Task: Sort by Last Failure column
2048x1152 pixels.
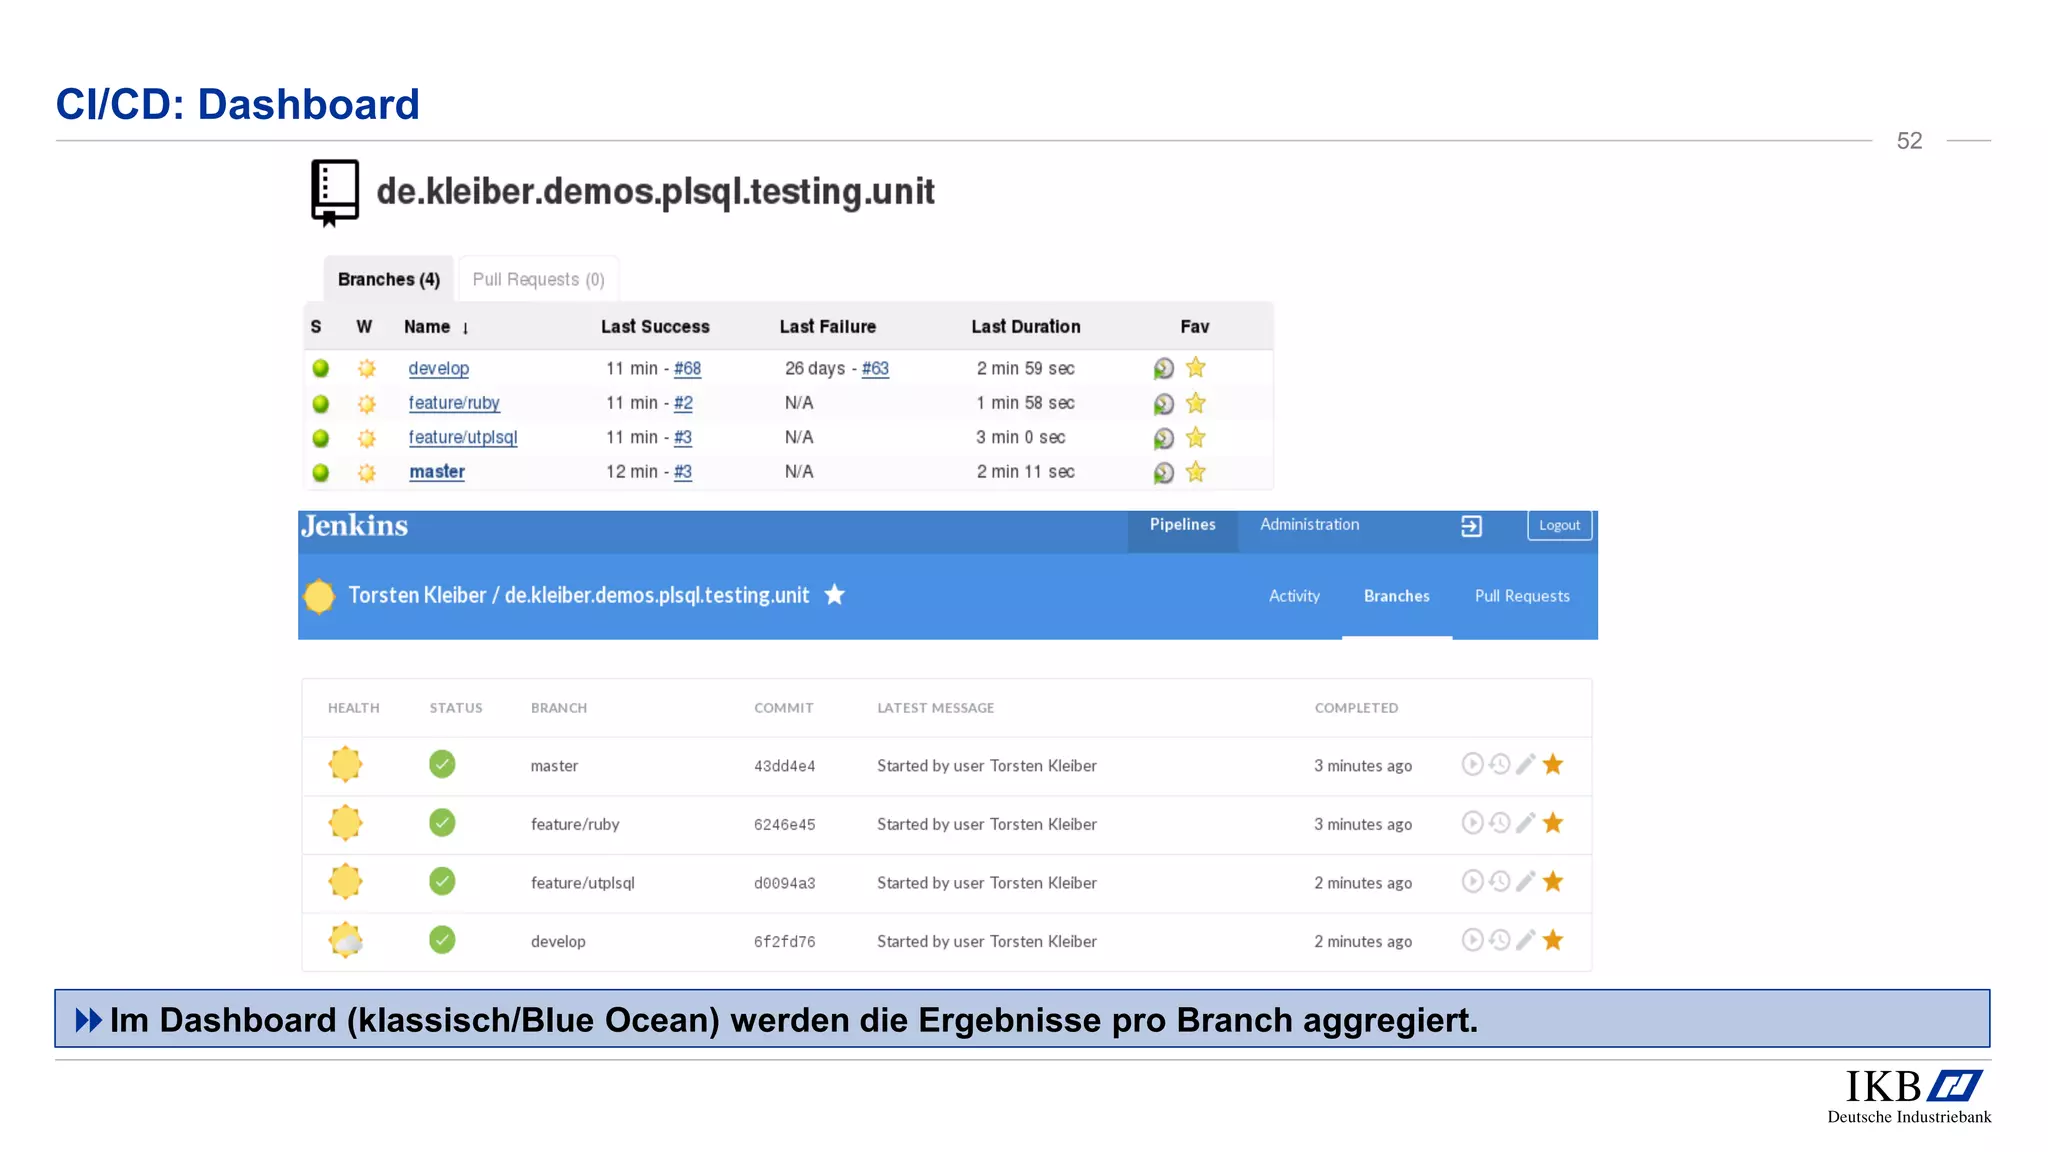Action: coord(828,327)
